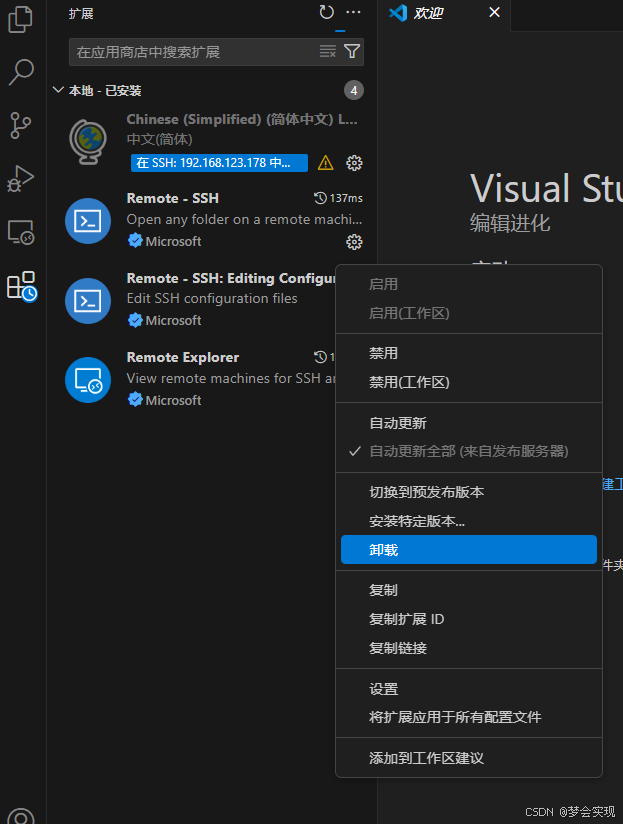The image size is (623, 824).
Task: Refresh the extensions list
Action: pyautogui.click(x=327, y=12)
